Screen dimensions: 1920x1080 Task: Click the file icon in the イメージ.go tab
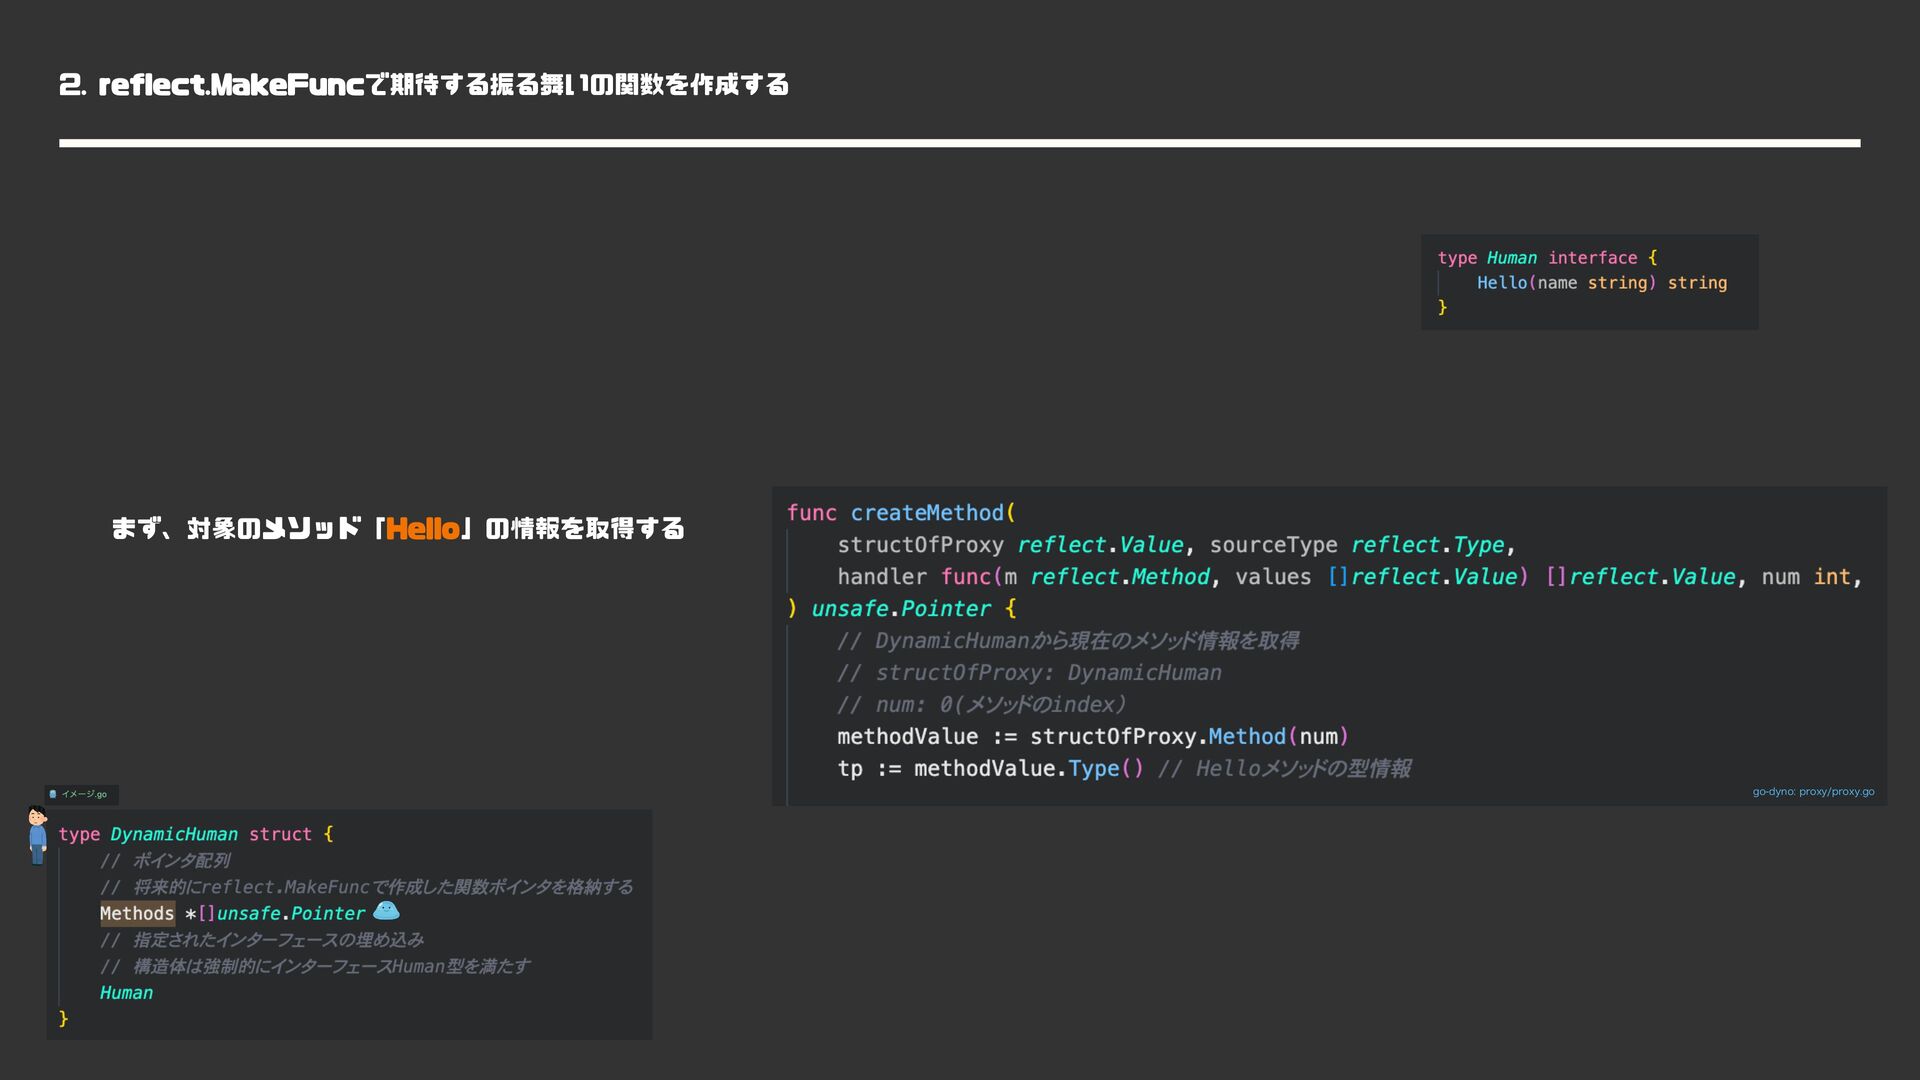(53, 795)
